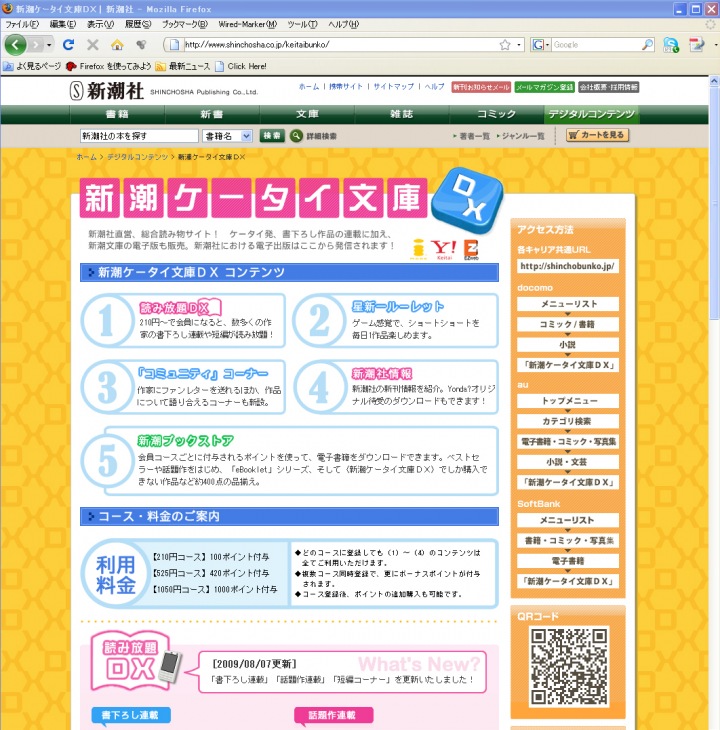Viewport: 720px width, 730px height.
Task: Click the gray 会社概要・採用情報 button
Action: 608,87
